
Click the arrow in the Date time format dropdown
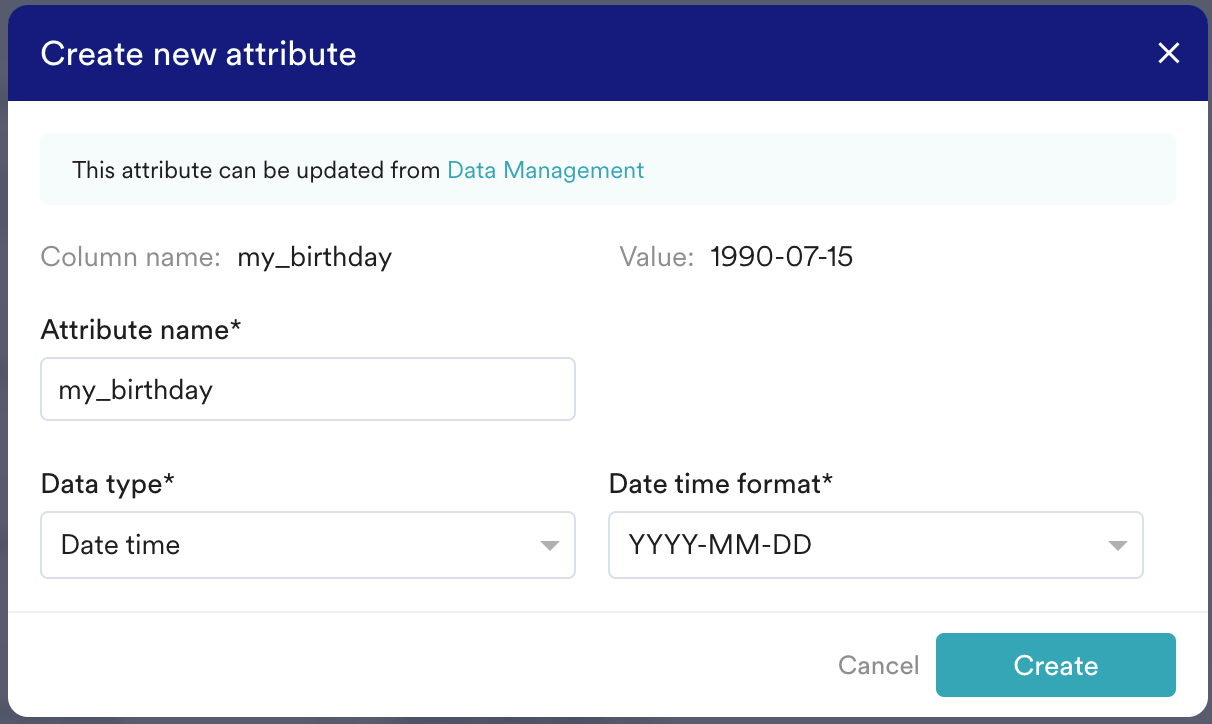click(x=1117, y=546)
